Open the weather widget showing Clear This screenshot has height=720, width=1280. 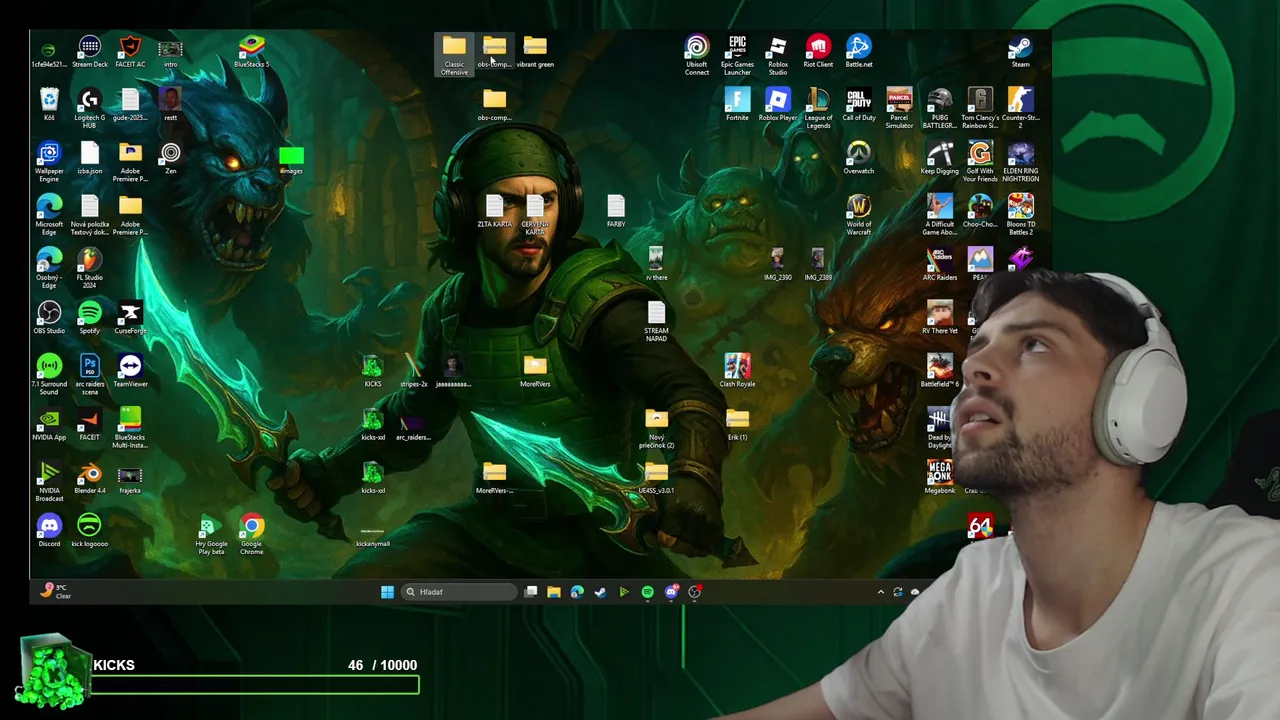coord(55,592)
